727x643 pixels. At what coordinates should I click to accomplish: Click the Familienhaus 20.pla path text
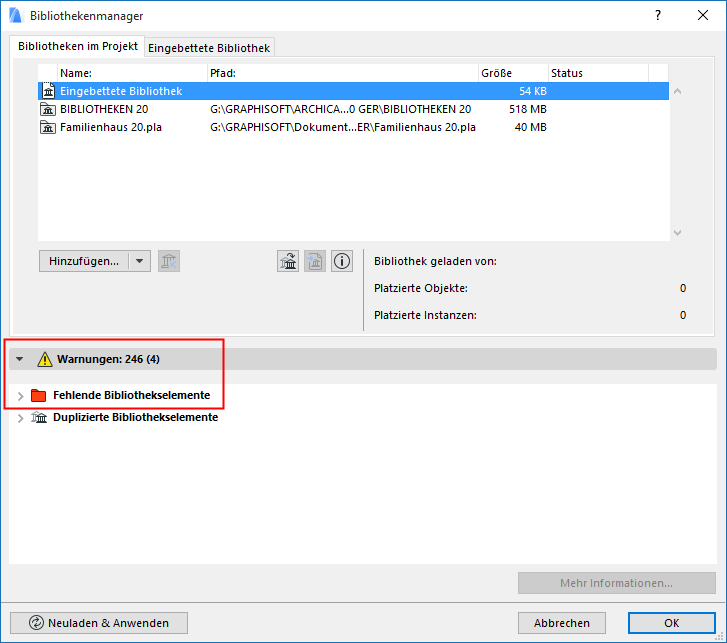click(343, 127)
